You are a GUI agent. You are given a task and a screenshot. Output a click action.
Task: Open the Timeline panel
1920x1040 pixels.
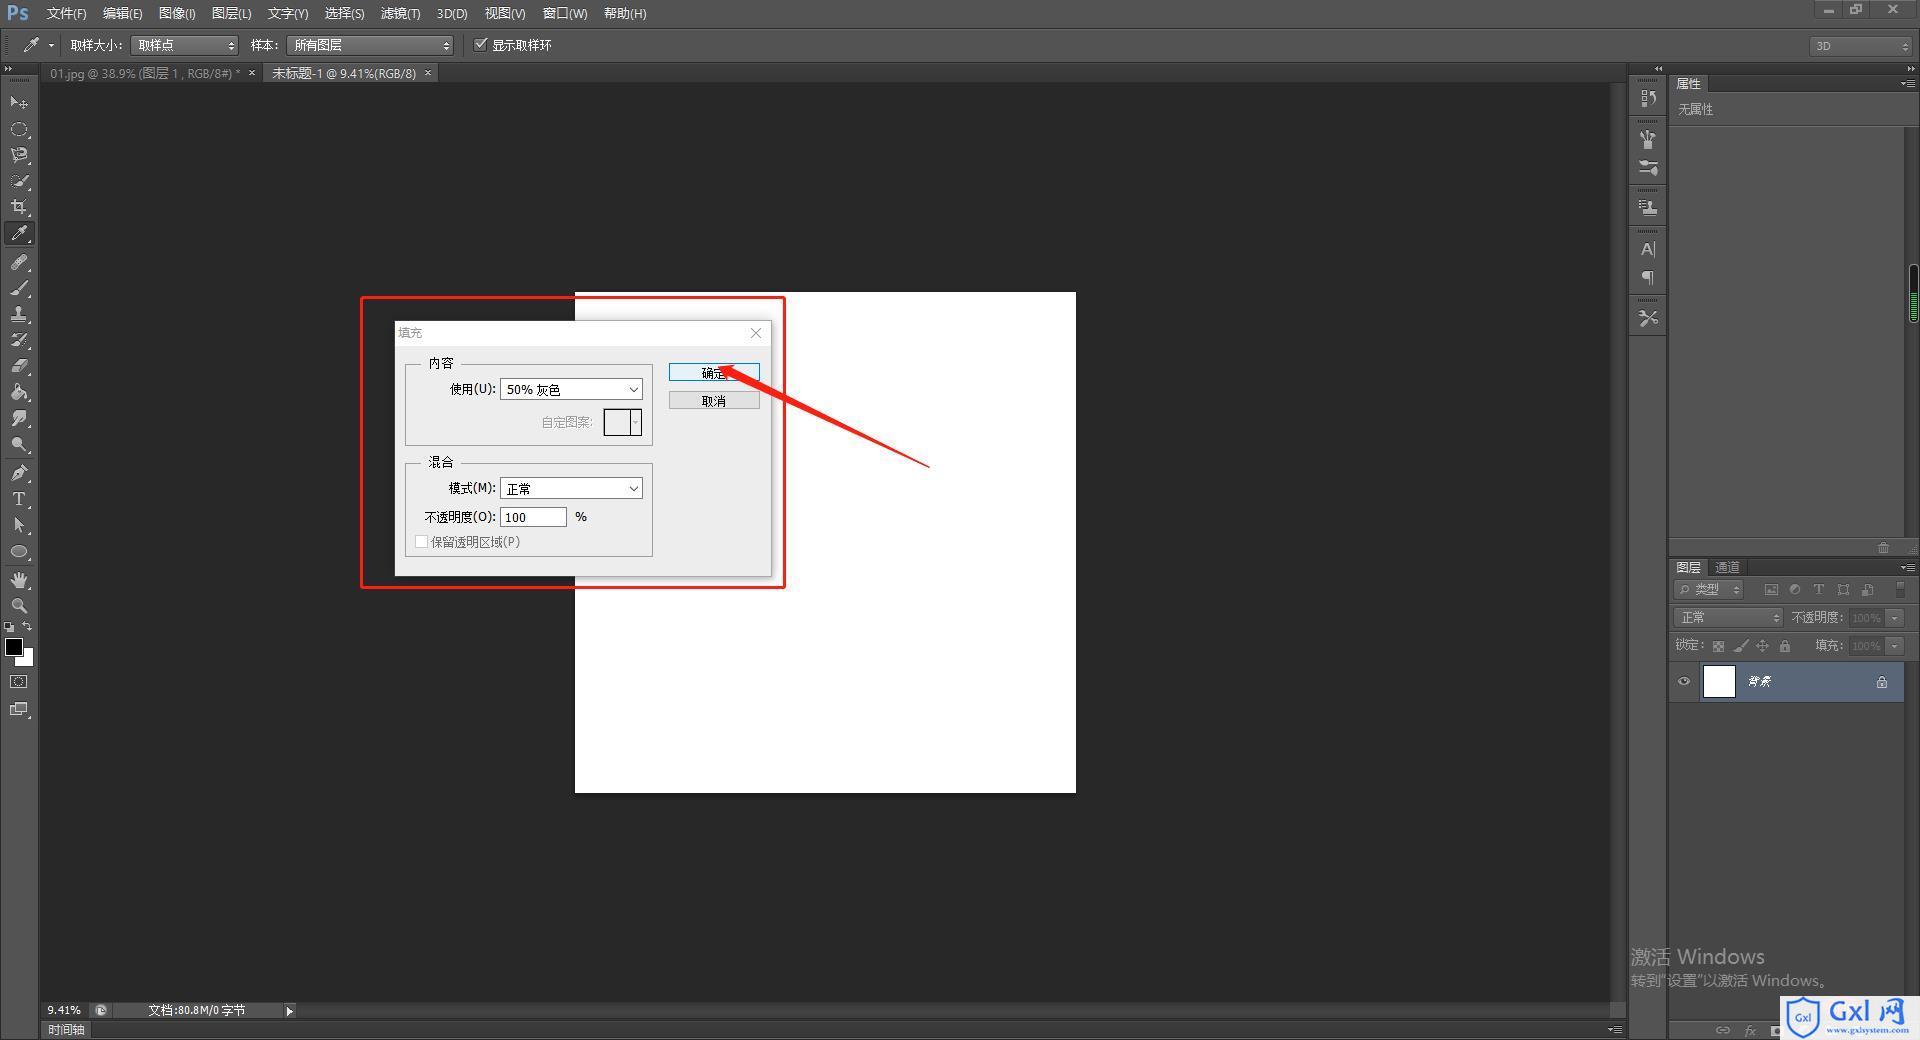(x=67, y=1029)
